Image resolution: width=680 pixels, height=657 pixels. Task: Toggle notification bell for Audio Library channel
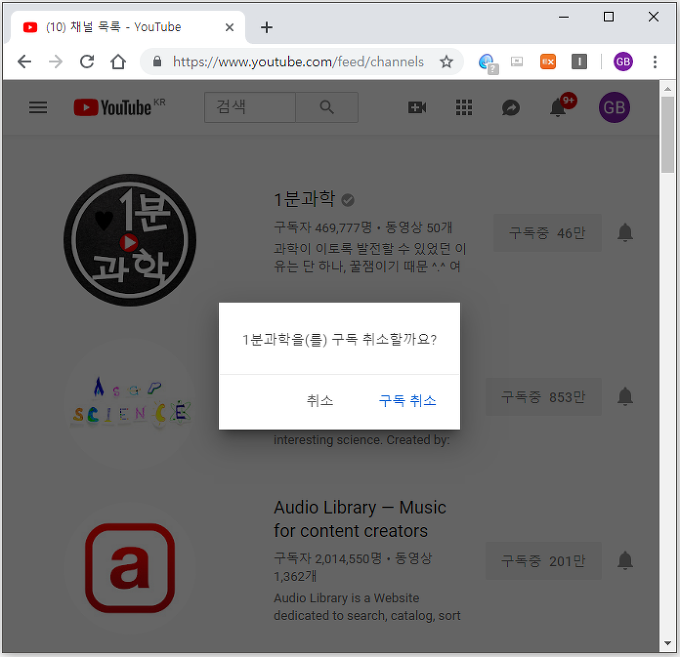point(625,560)
